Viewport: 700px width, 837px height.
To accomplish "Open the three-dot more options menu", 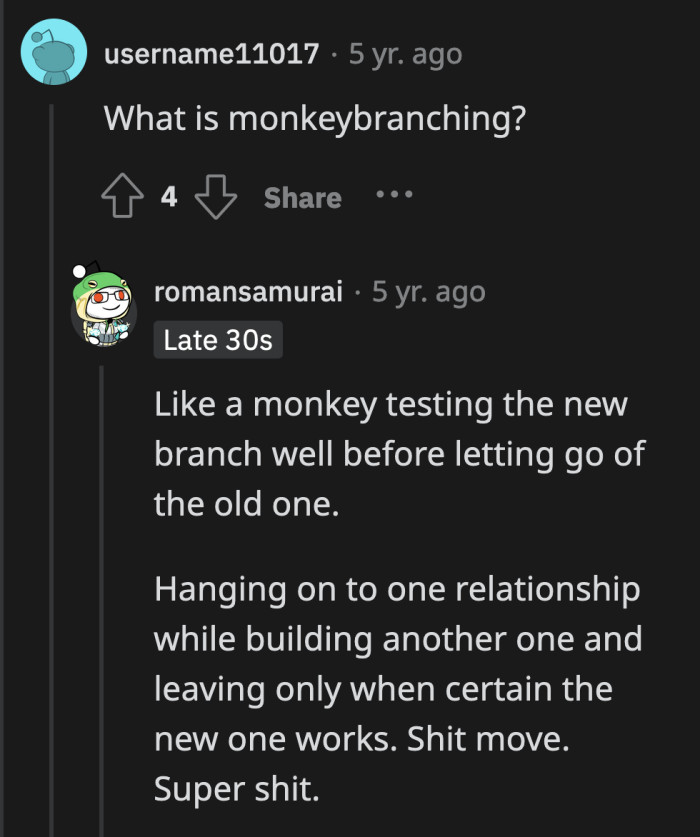I will click(x=394, y=196).
